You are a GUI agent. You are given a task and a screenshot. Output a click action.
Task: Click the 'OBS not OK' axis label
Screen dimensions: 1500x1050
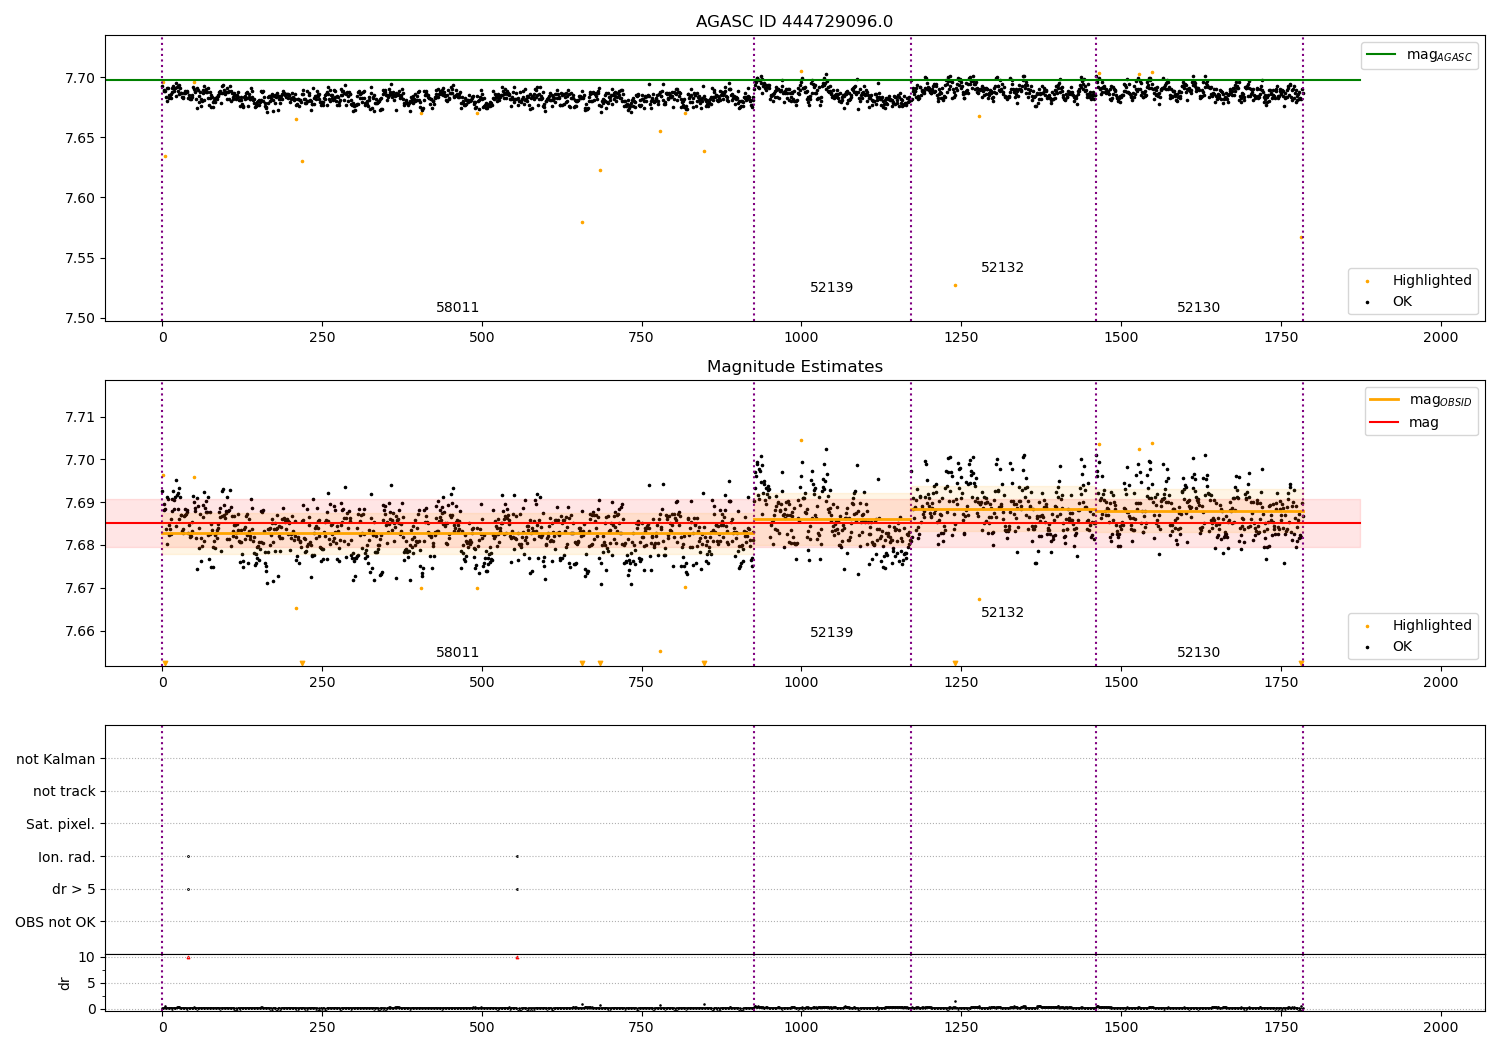(x=55, y=922)
